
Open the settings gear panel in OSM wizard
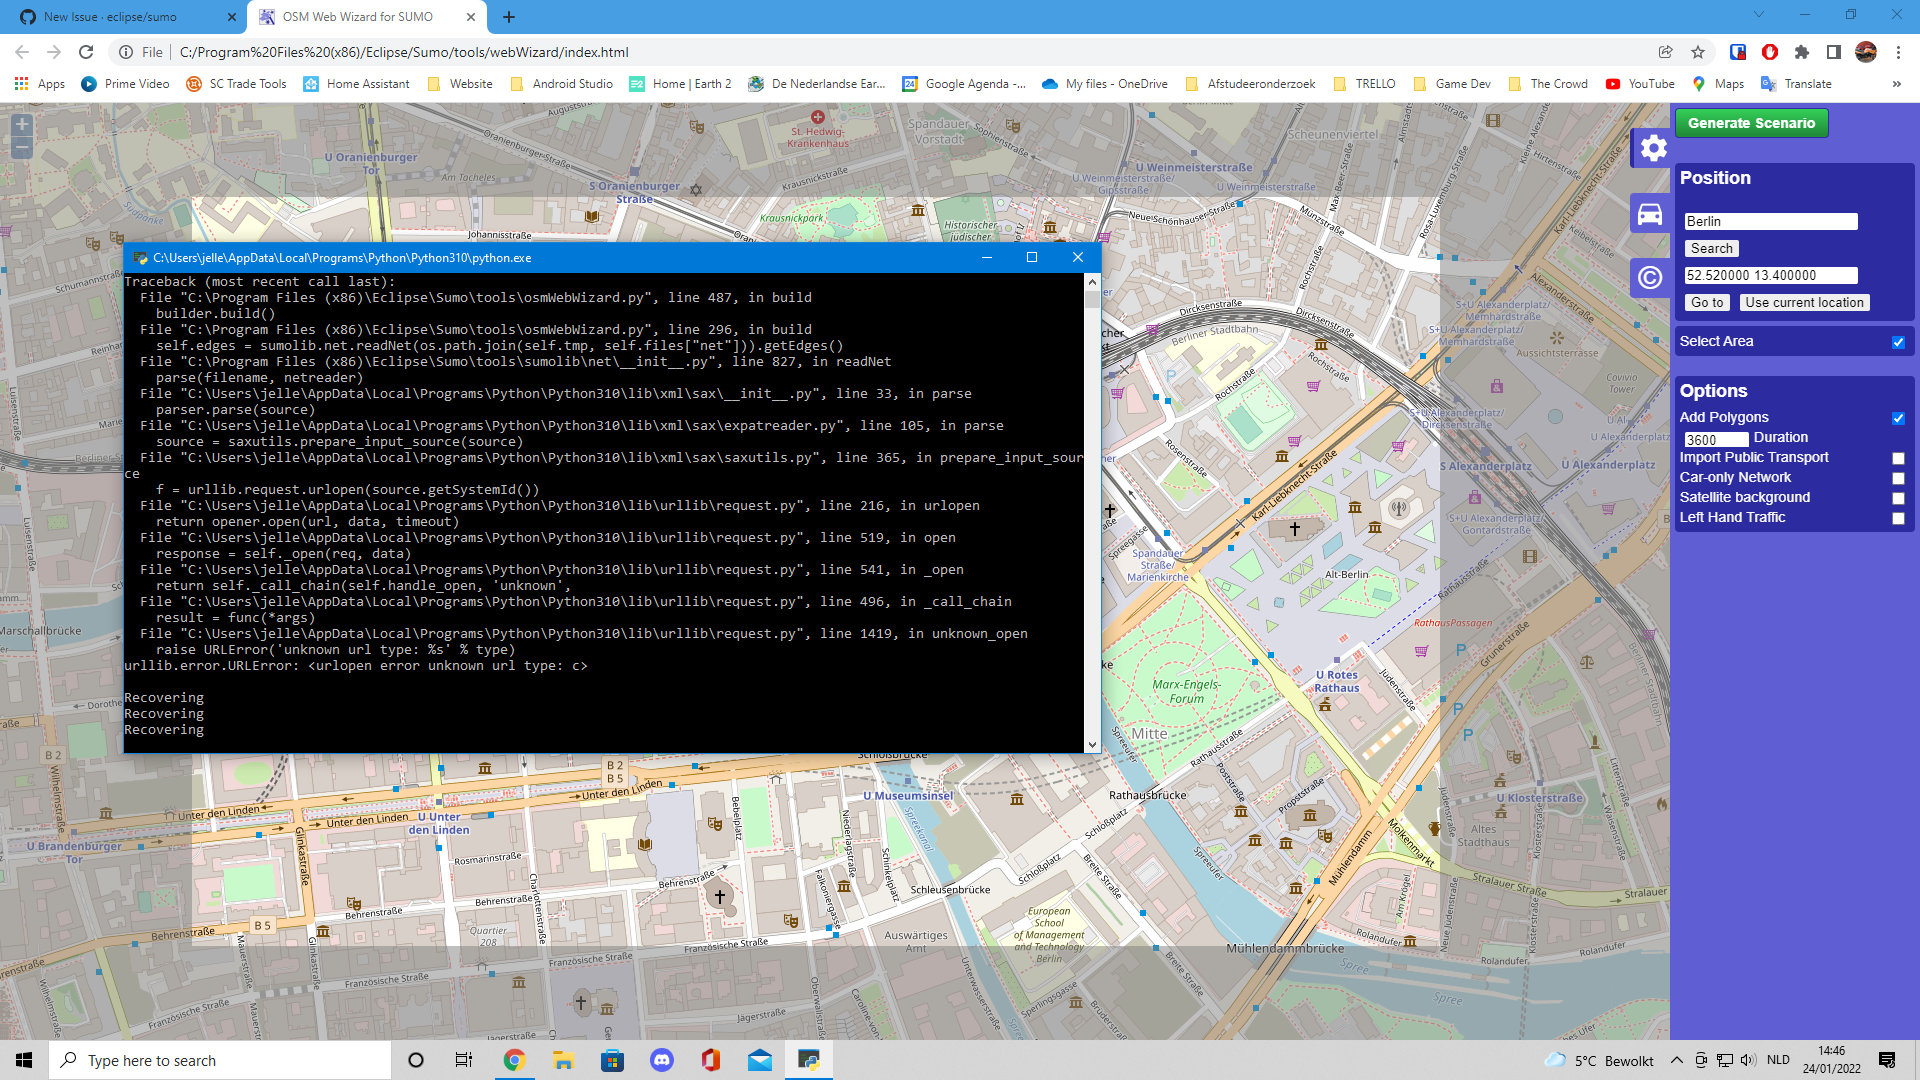(1653, 148)
